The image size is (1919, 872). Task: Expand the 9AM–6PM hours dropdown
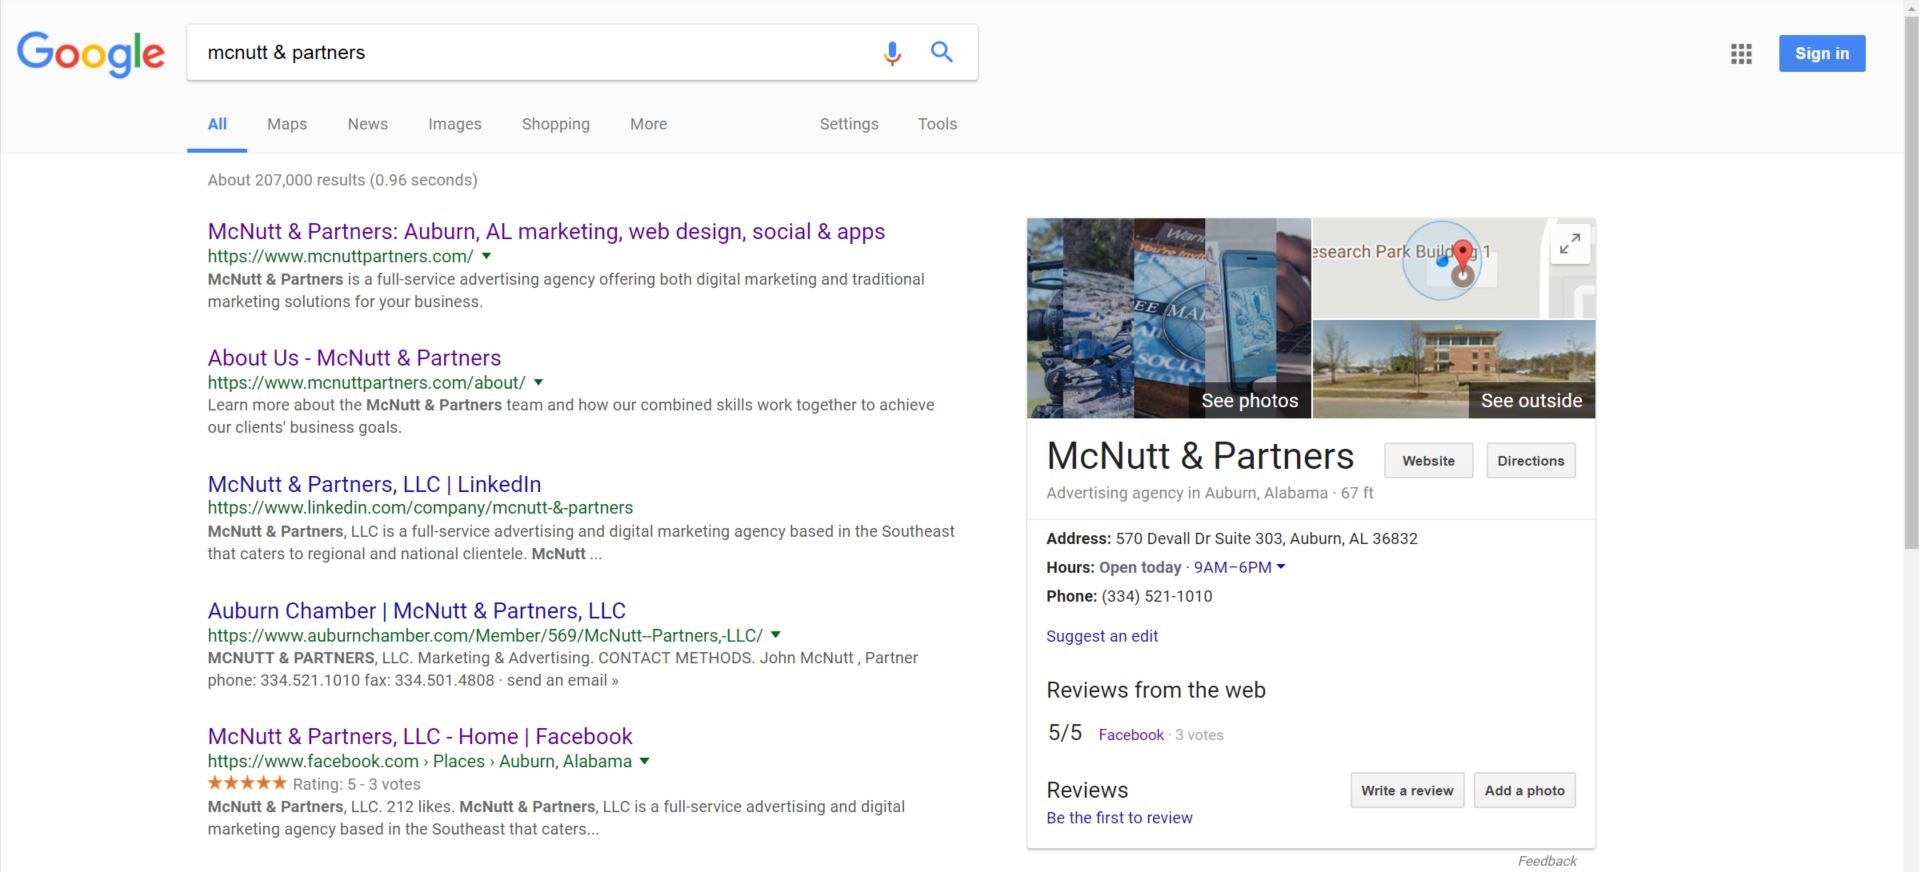[x=1280, y=567]
